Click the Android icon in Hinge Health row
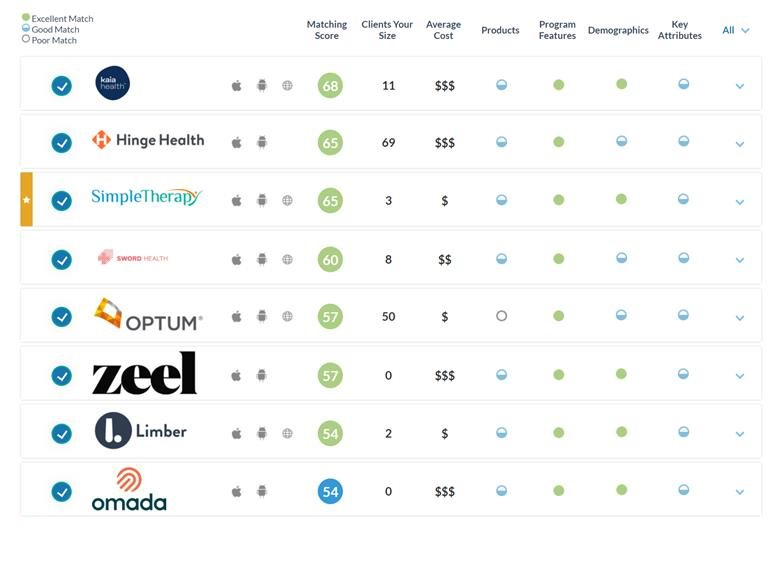 (x=262, y=143)
